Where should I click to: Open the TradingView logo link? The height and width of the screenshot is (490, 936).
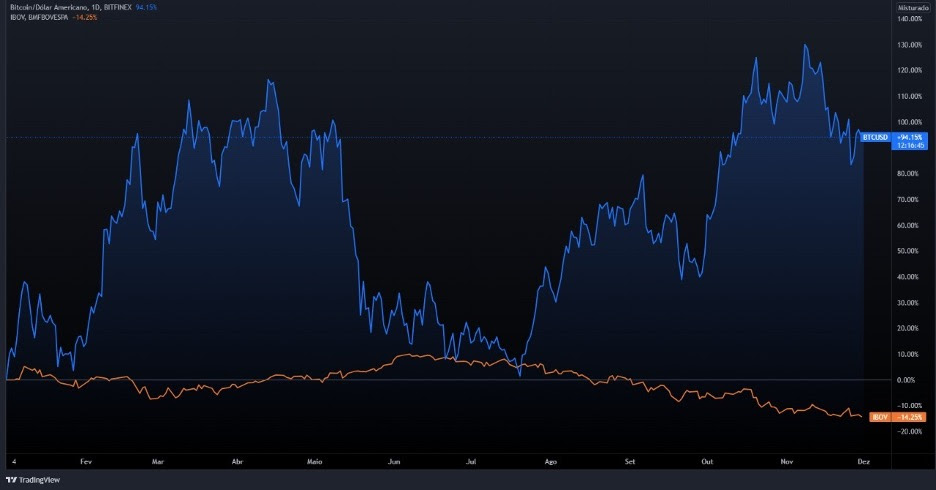tap(33, 480)
